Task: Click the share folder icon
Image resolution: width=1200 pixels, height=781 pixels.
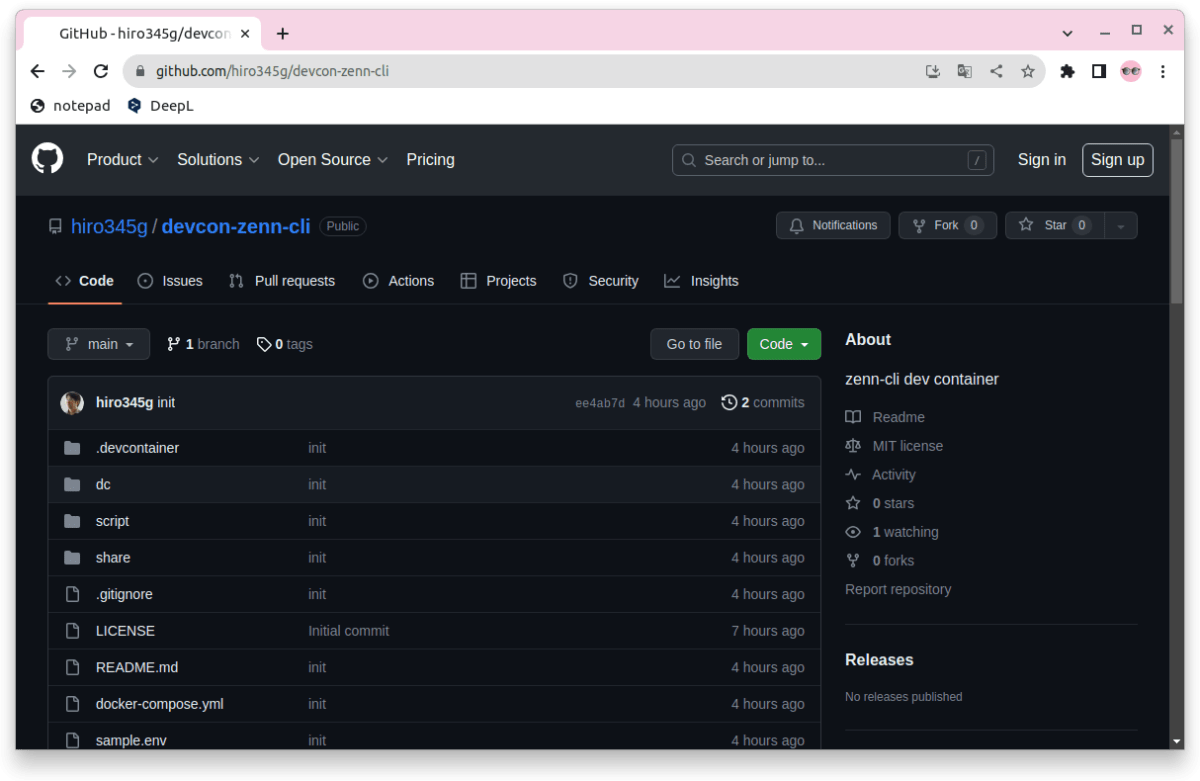Action: 72,558
